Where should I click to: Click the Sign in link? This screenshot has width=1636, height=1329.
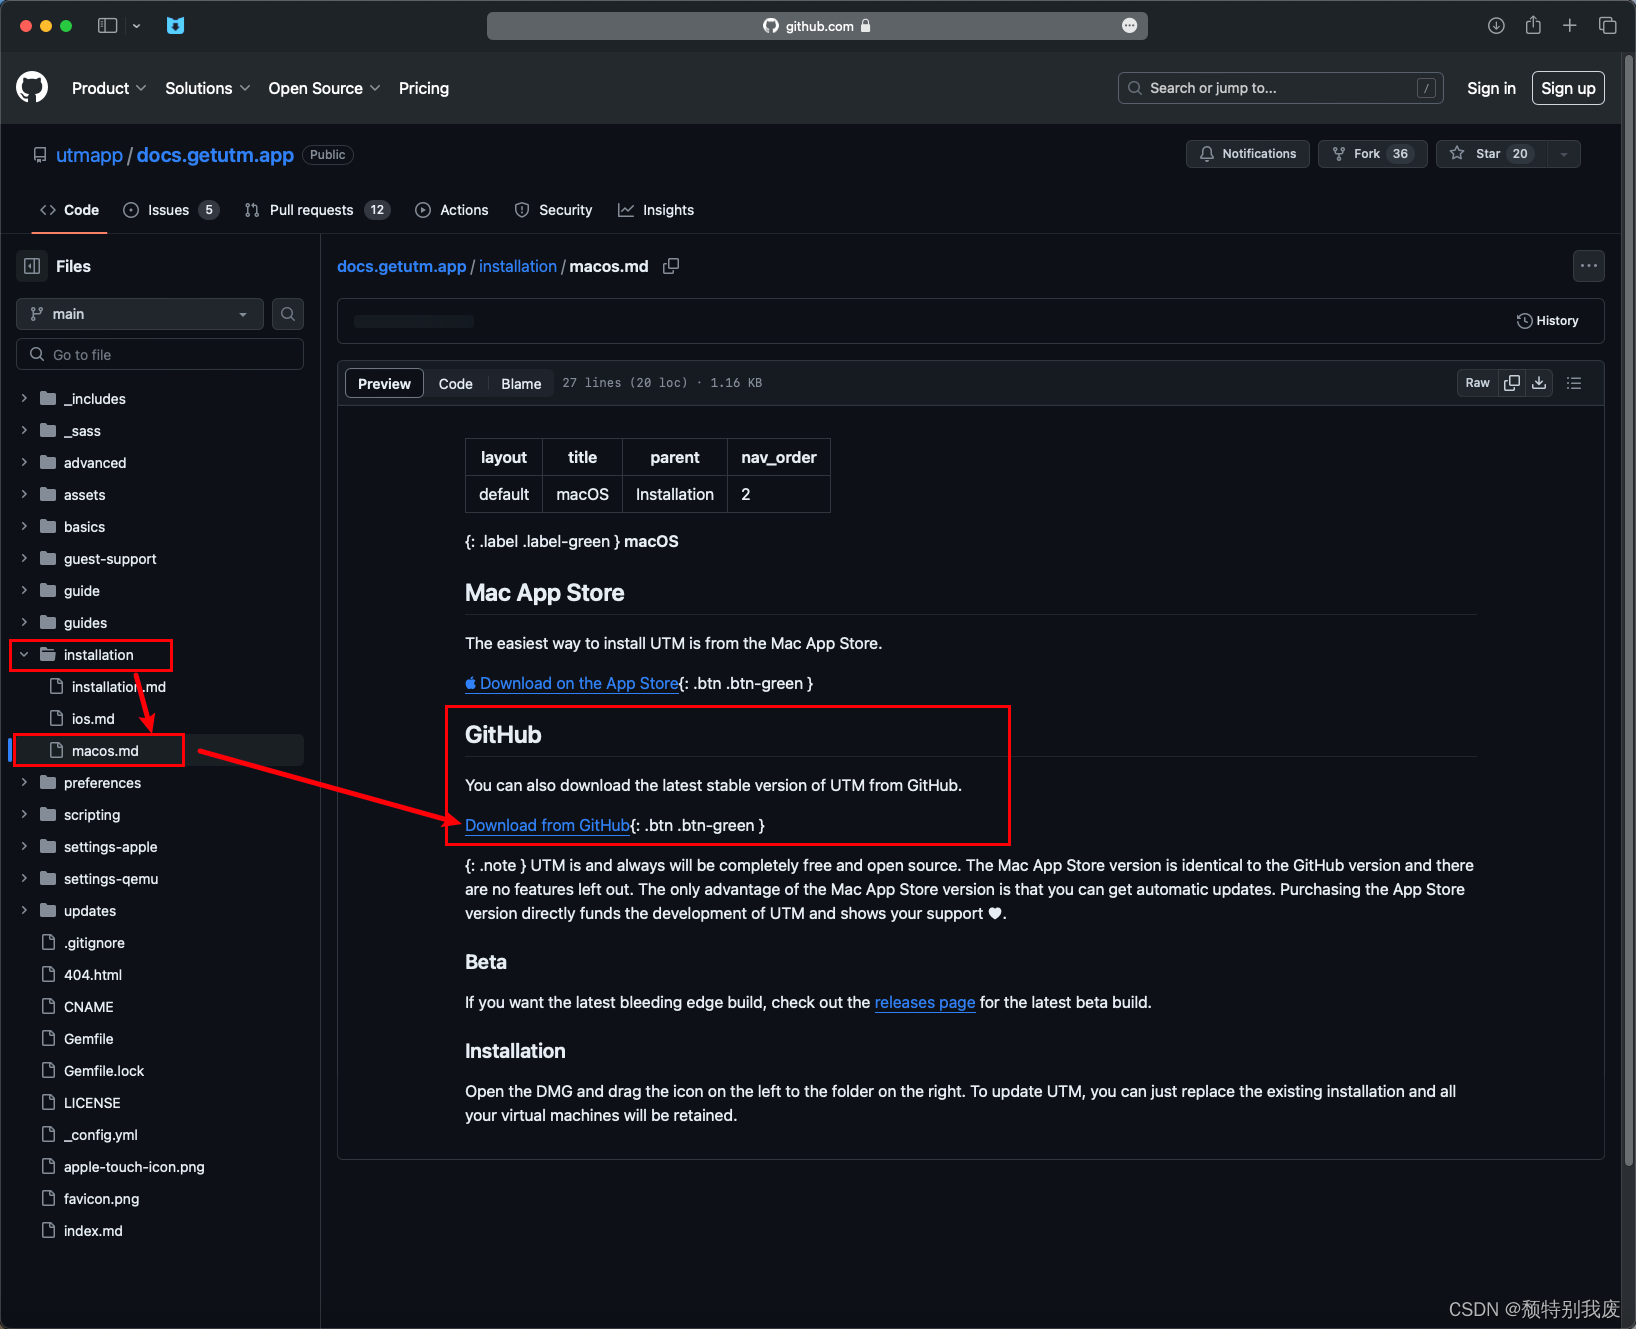point(1491,88)
